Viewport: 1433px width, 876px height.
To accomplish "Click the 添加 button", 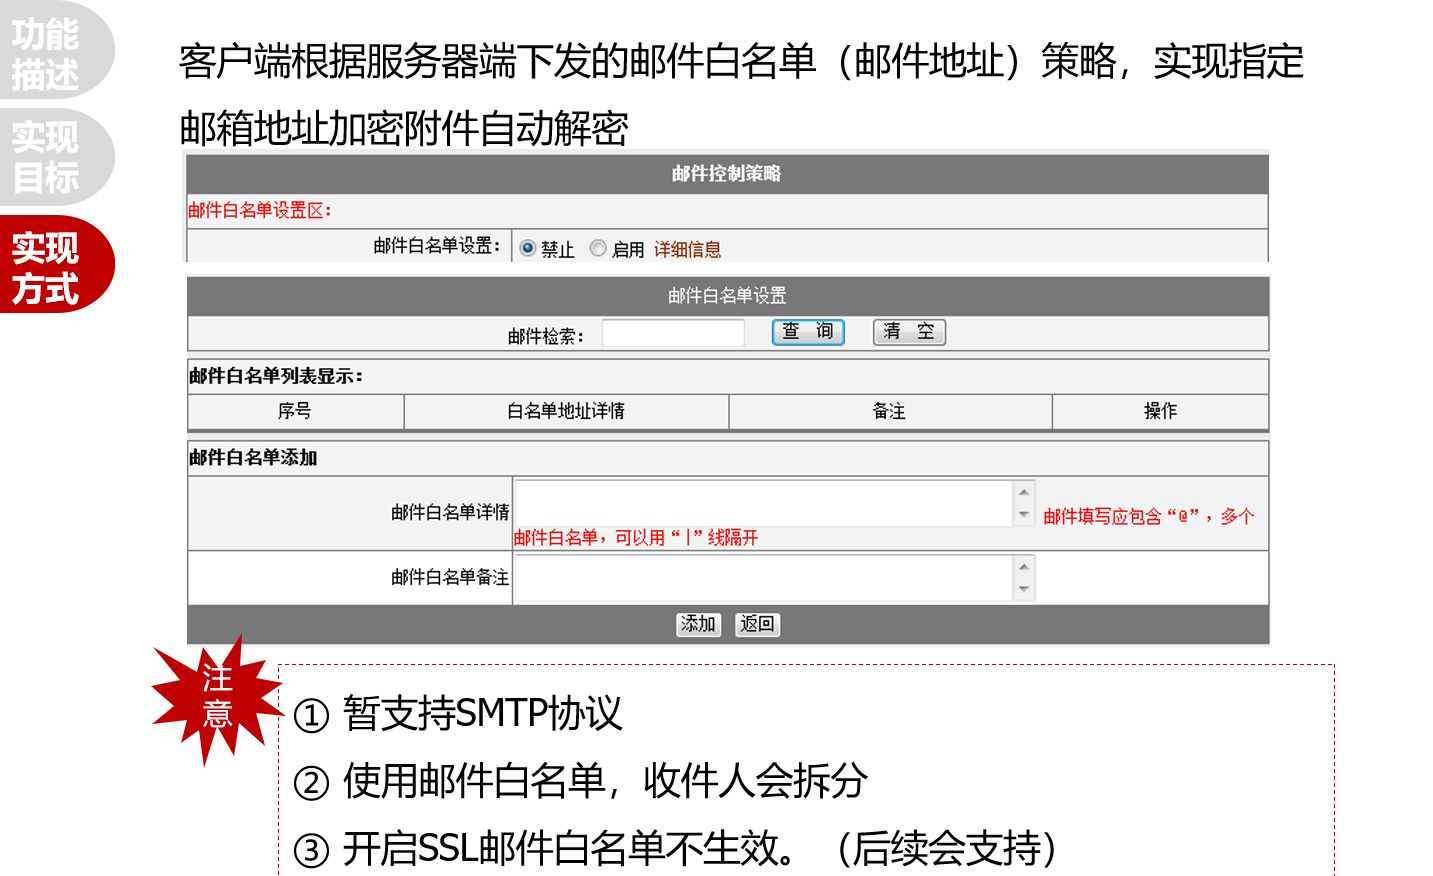I will (698, 624).
